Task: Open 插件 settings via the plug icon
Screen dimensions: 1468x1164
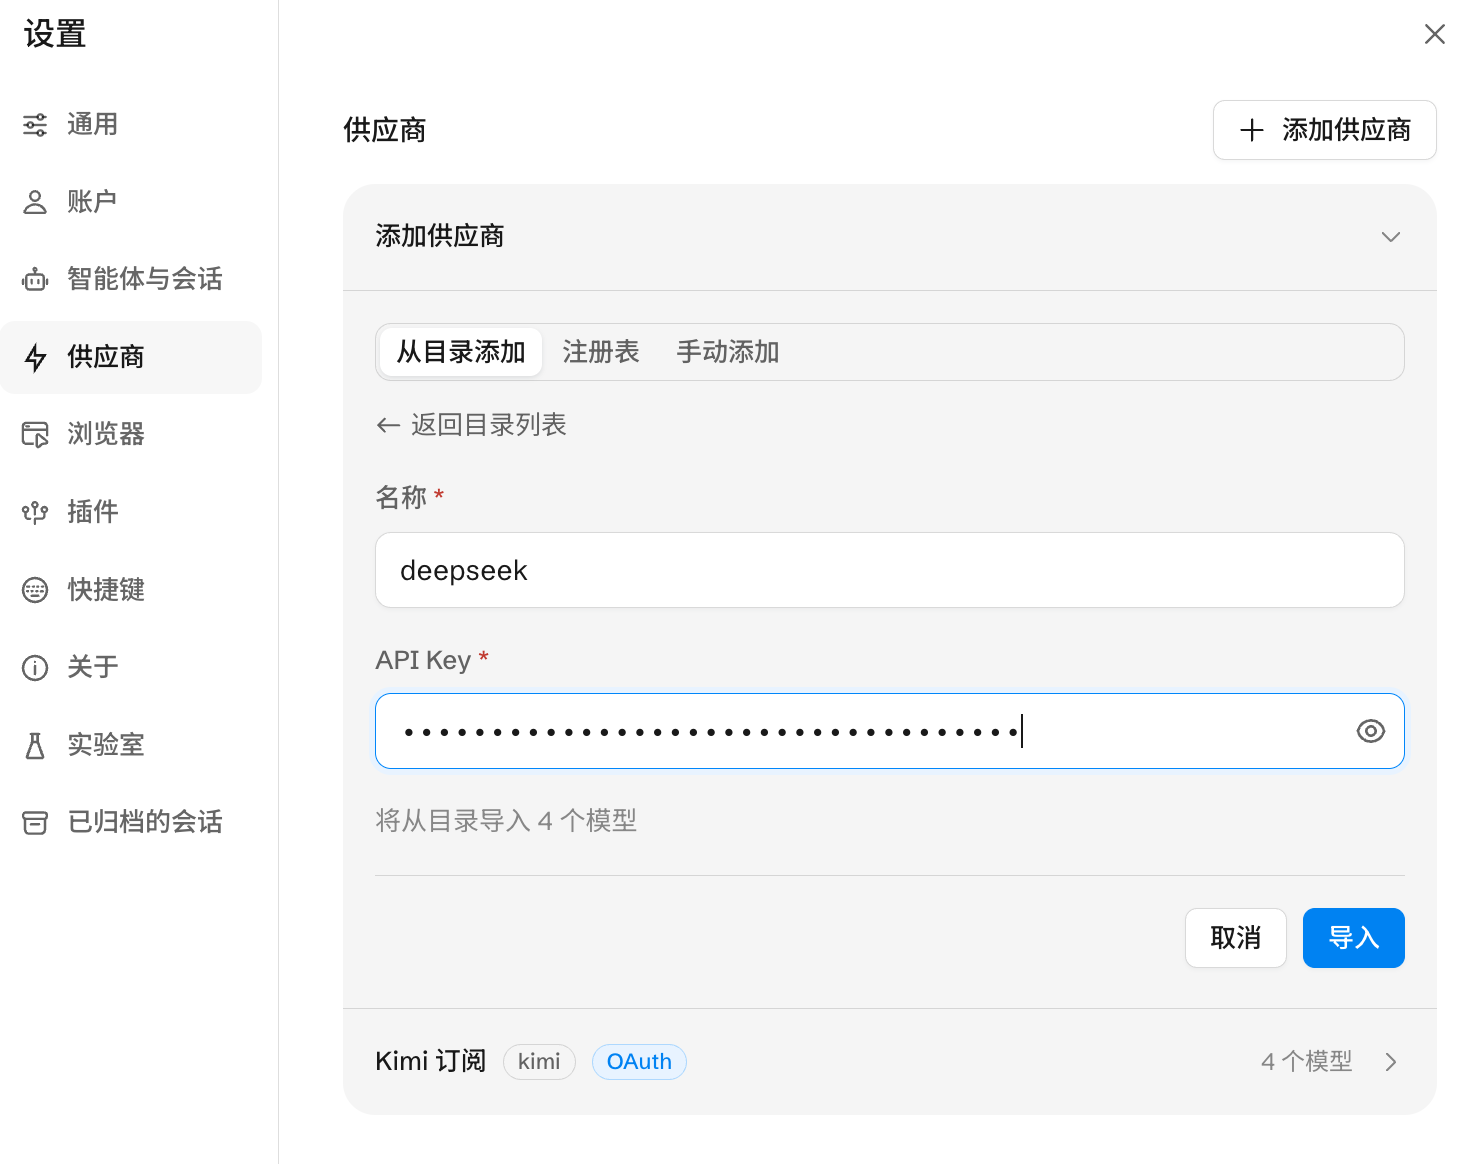Action: (x=35, y=512)
